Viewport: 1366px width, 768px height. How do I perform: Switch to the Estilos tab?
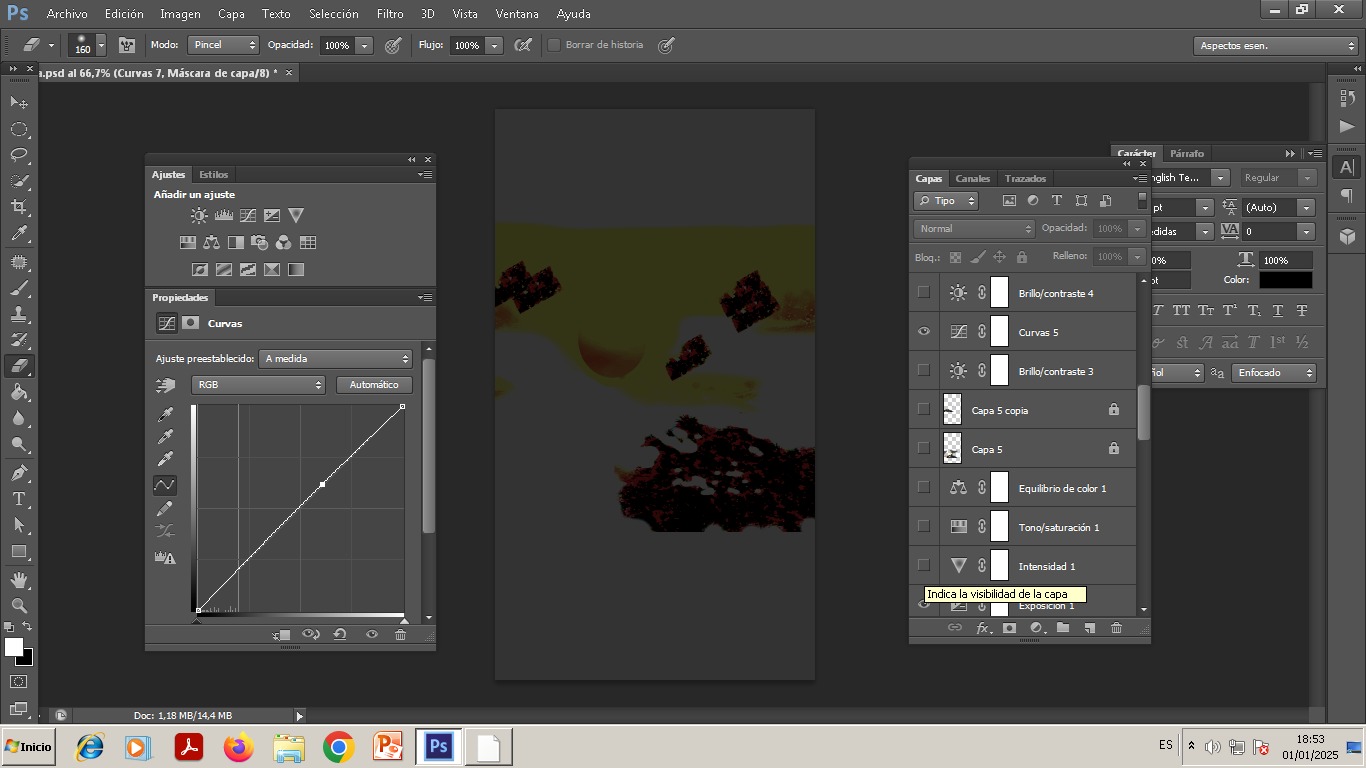pos(213,175)
